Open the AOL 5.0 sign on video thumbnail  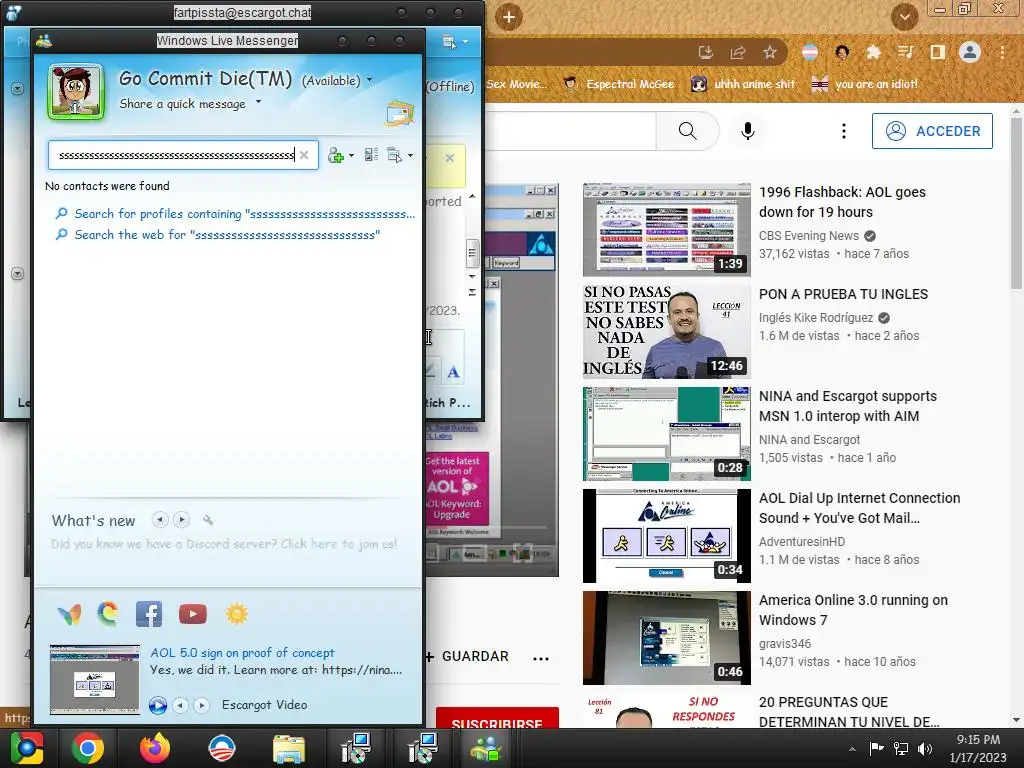point(95,679)
